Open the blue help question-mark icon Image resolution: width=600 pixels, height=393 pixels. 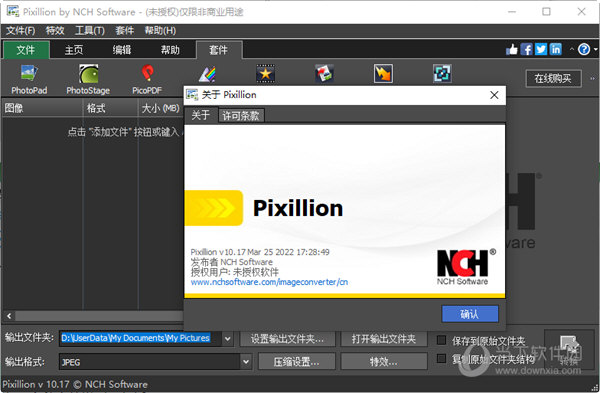point(584,49)
